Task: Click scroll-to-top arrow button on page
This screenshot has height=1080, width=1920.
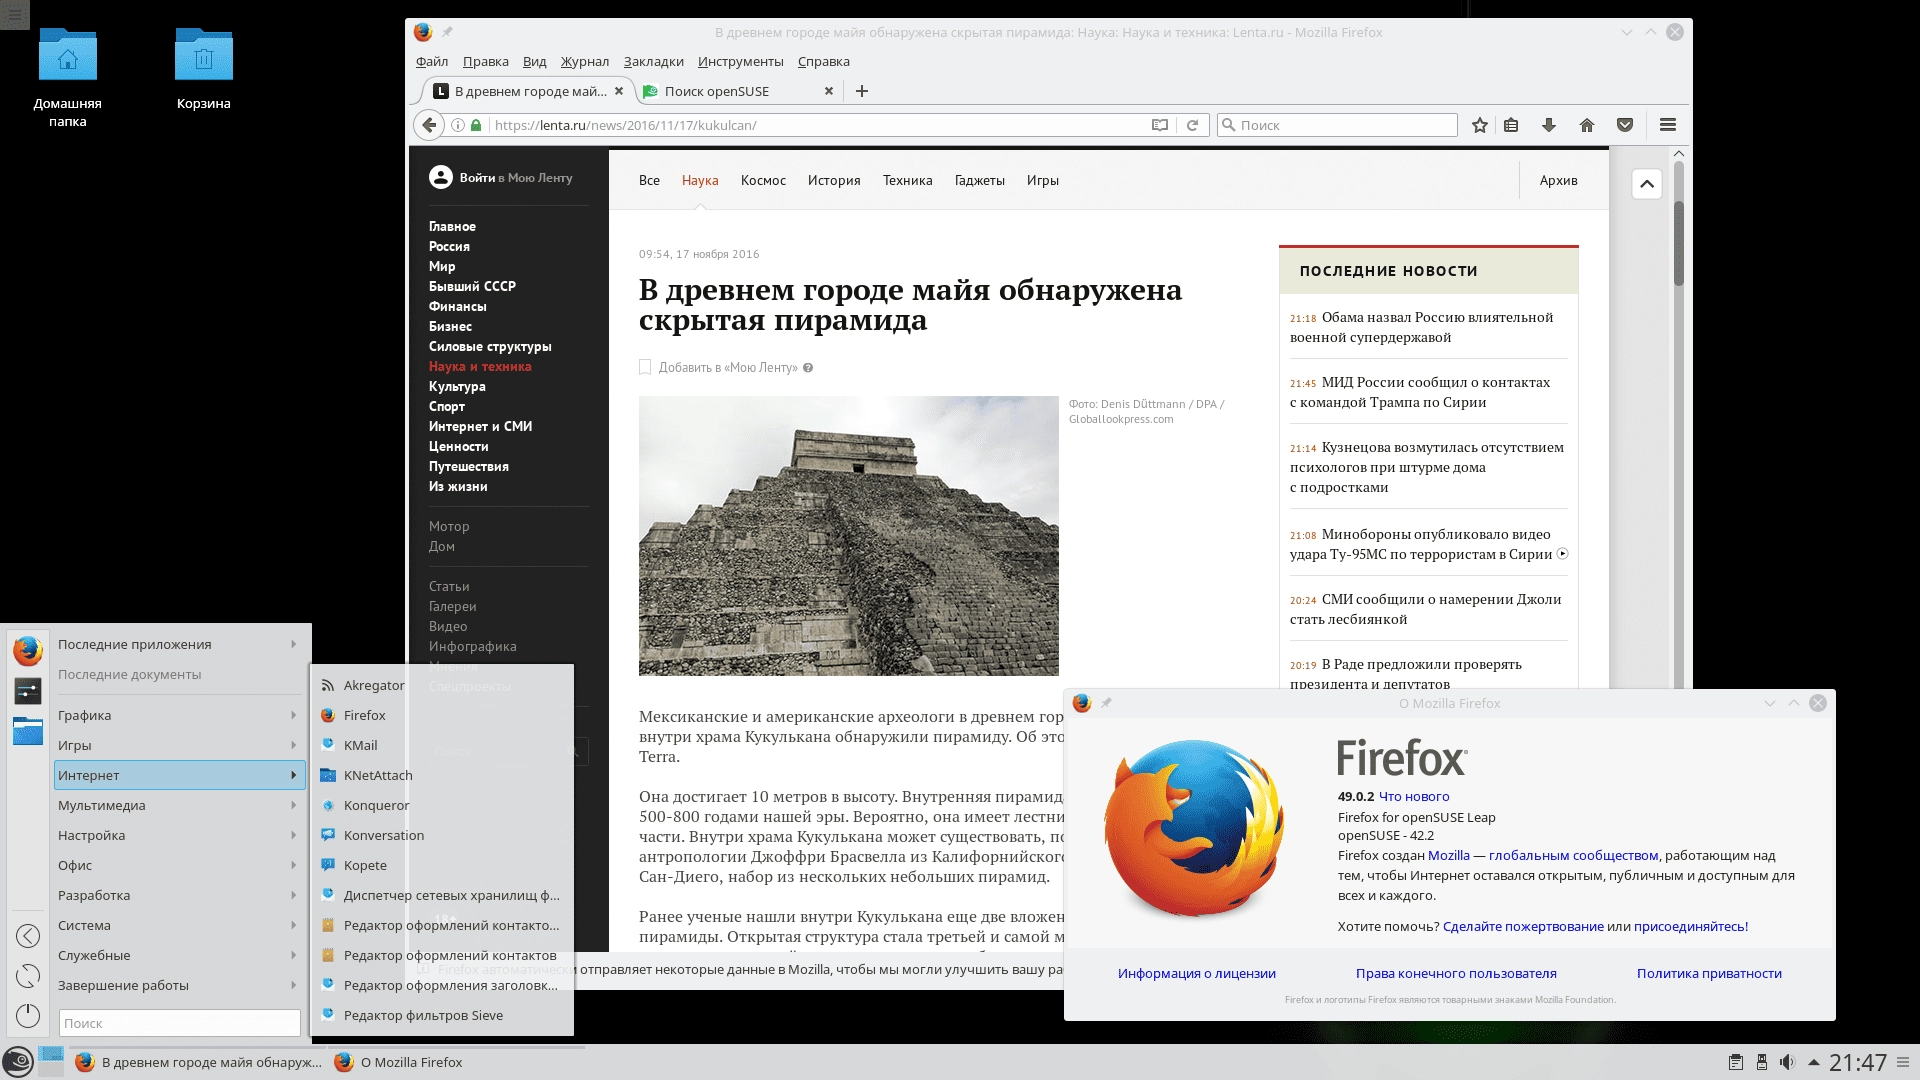Action: [x=1647, y=184]
